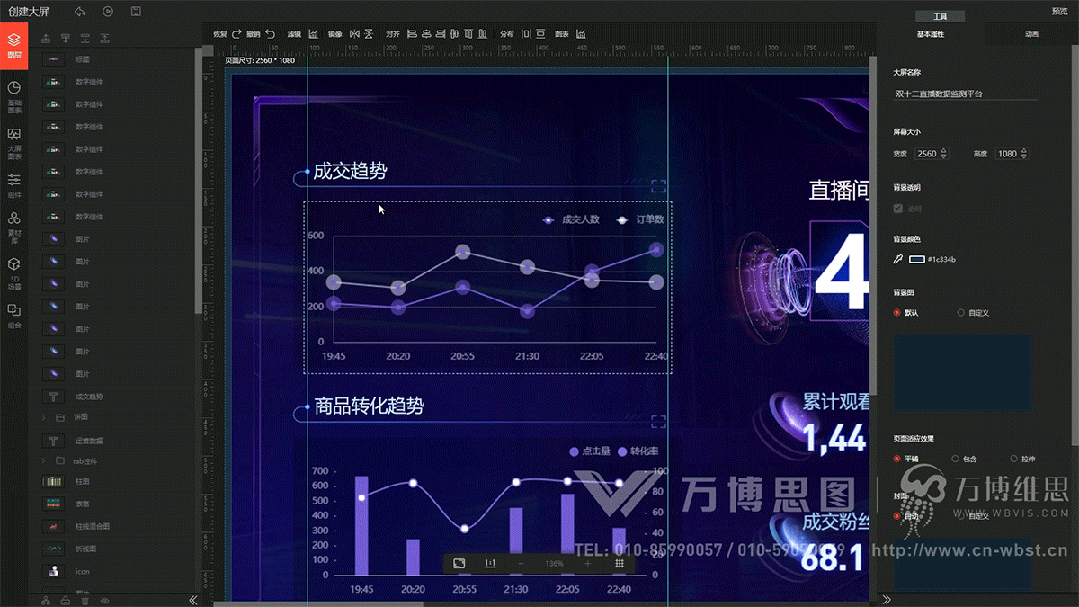Click the fit-to-screen icon in zoom bar

pyautogui.click(x=459, y=563)
